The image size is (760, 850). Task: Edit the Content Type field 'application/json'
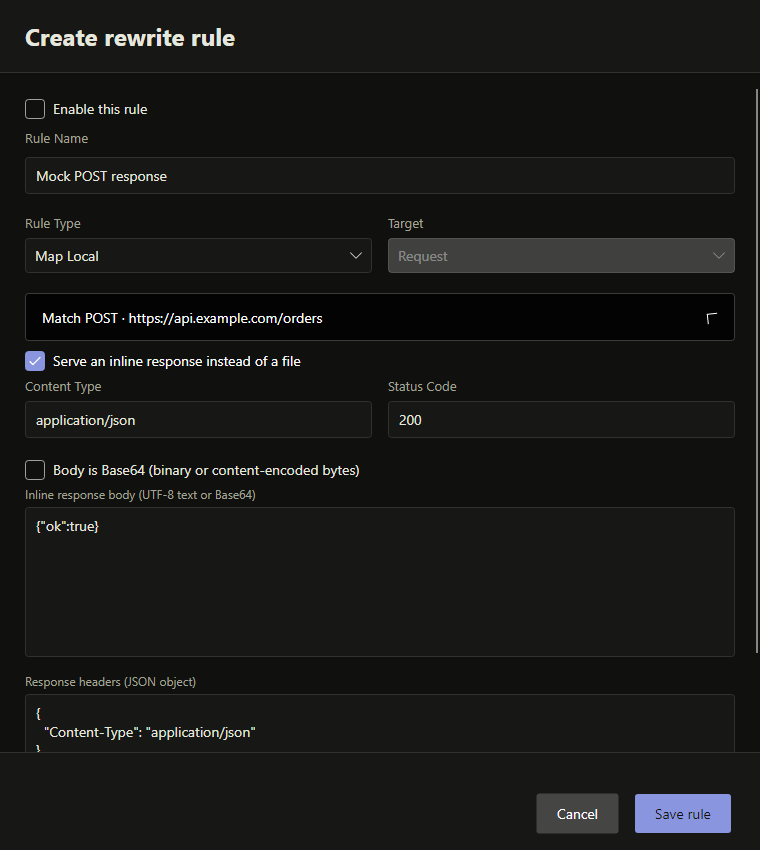pos(198,420)
